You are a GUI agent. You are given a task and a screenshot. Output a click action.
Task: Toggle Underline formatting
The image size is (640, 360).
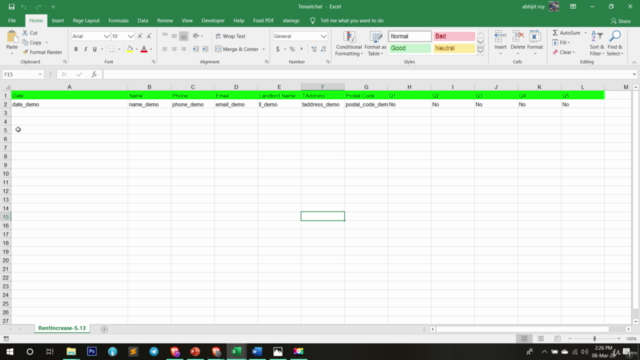click(x=95, y=49)
